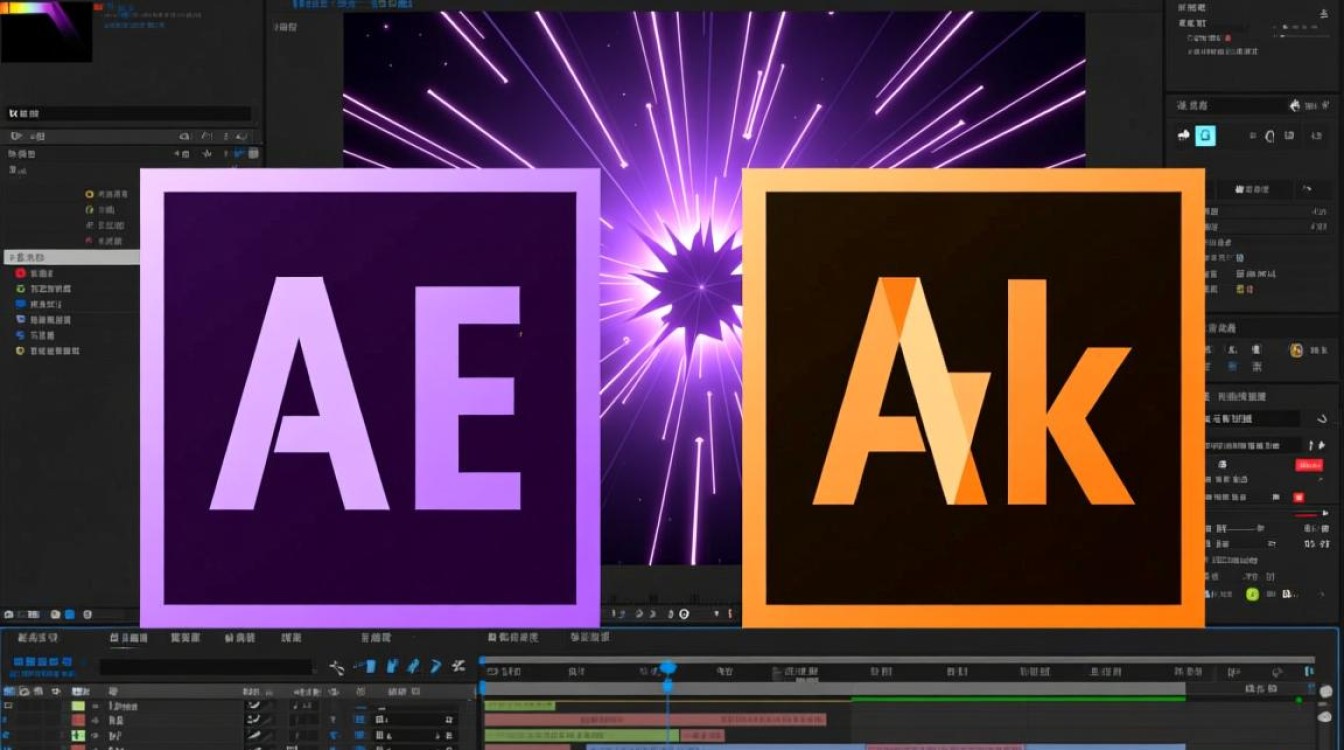The width and height of the screenshot is (1344, 750).
Task: Click the cyan highlighted icon in right panel
Action: pos(1206,135)
